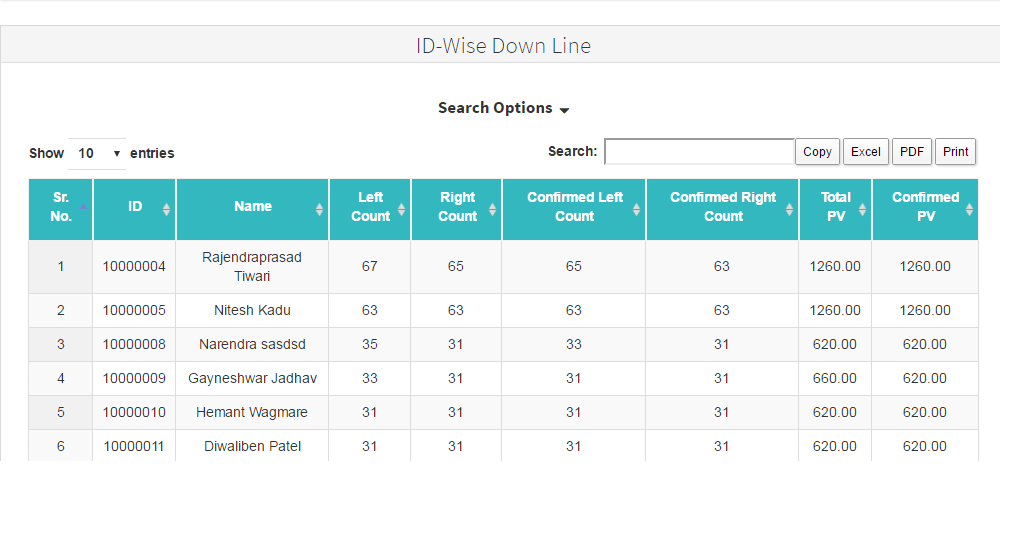1011x556 pixels.
Task: Sort table by Sr. No. column arrow
Action: (x=83, y=208)
